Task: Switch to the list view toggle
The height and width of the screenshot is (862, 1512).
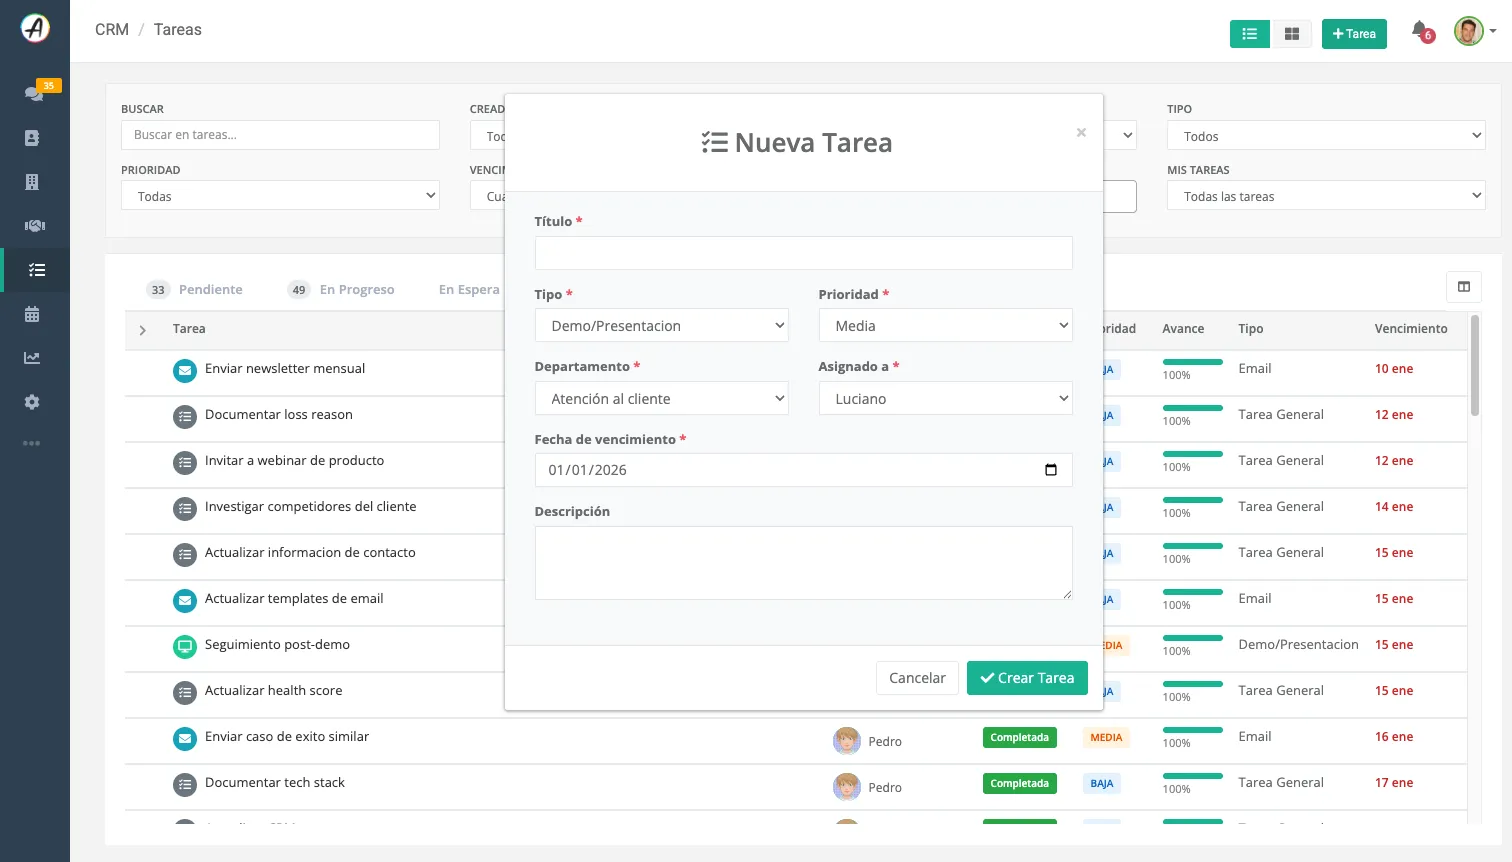Action: point(1249,34)
